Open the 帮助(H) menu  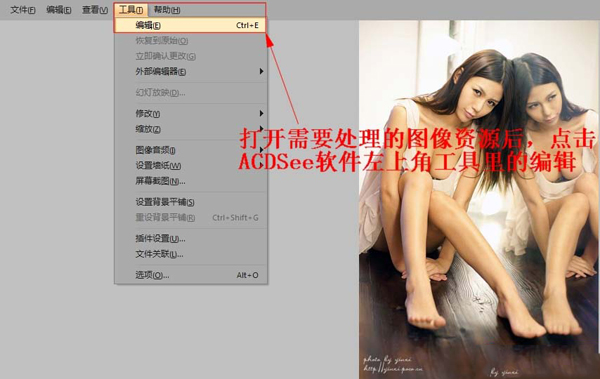(167, 10)
